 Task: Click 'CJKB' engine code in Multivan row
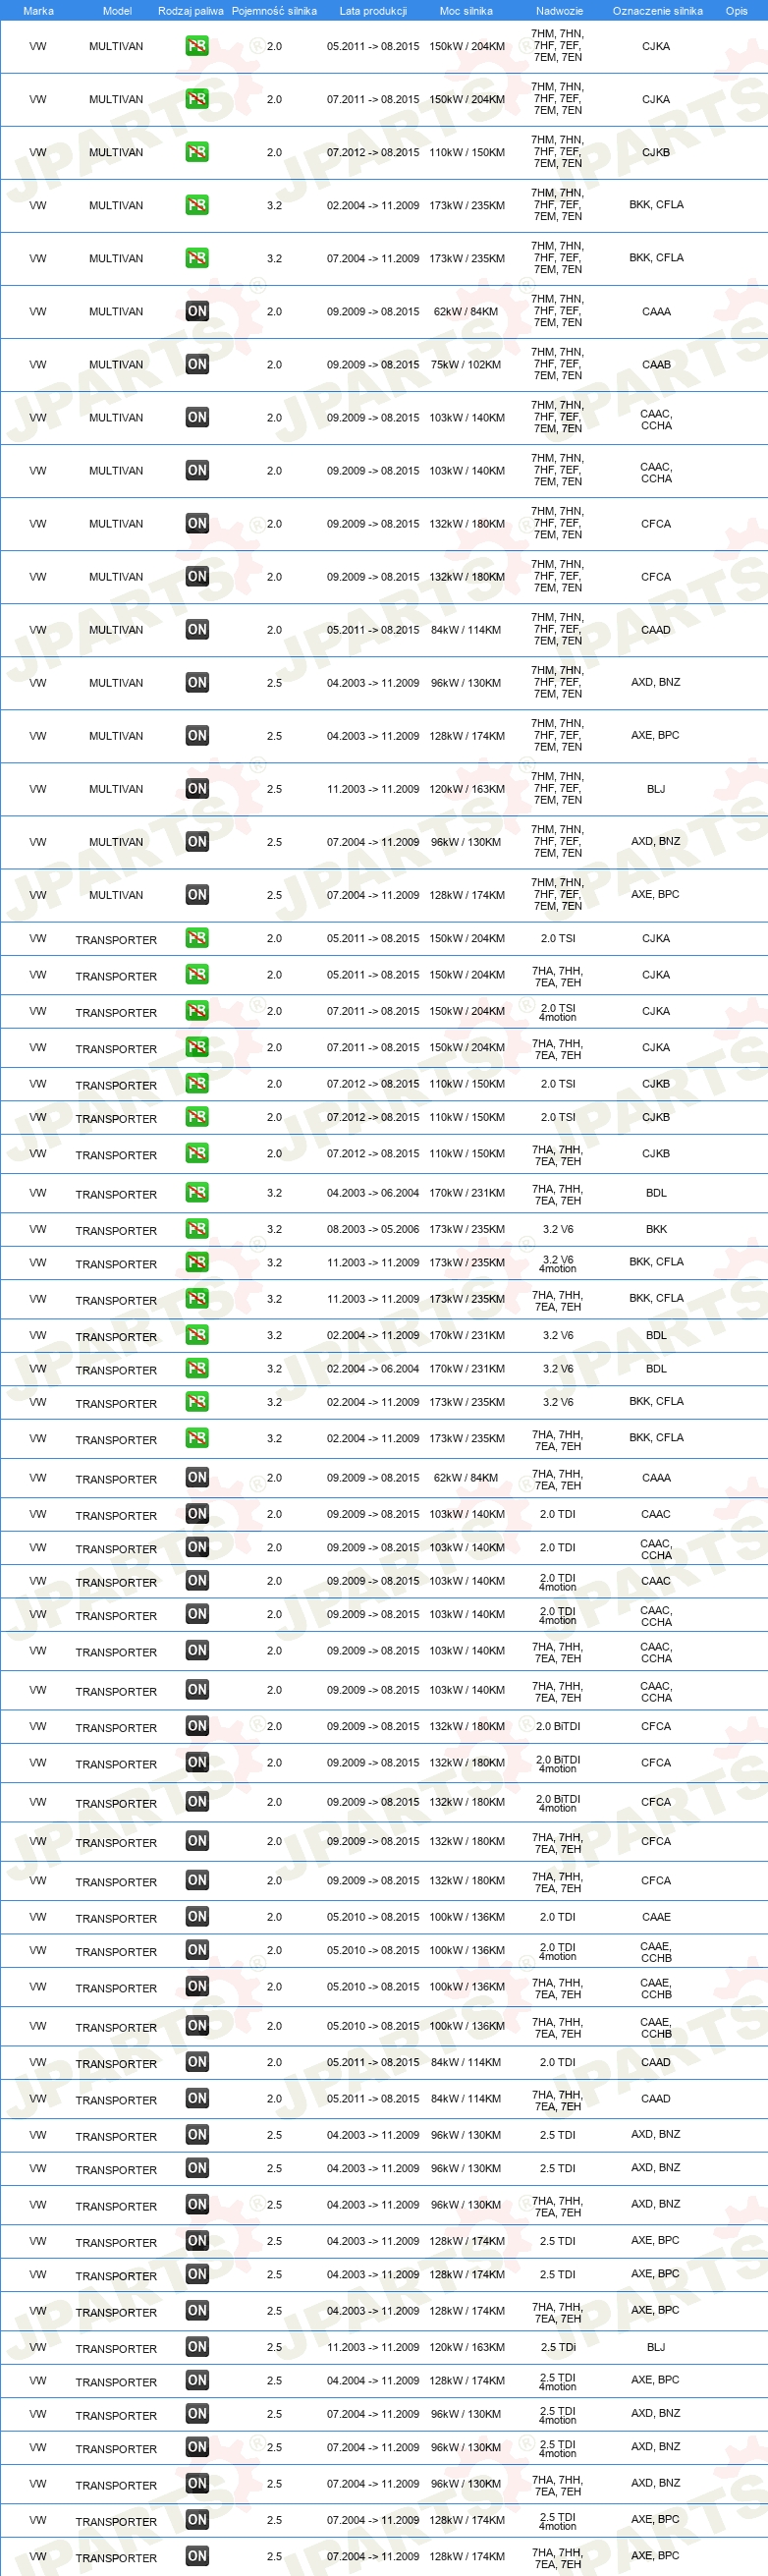coord(656,152)
